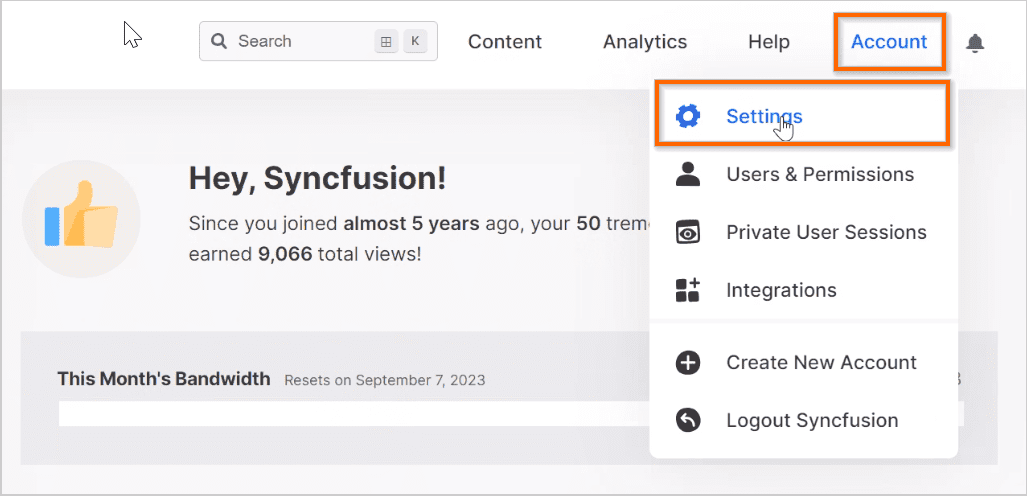Click the notification bell icon
1027x496 pixels.
tap(975, 43)
